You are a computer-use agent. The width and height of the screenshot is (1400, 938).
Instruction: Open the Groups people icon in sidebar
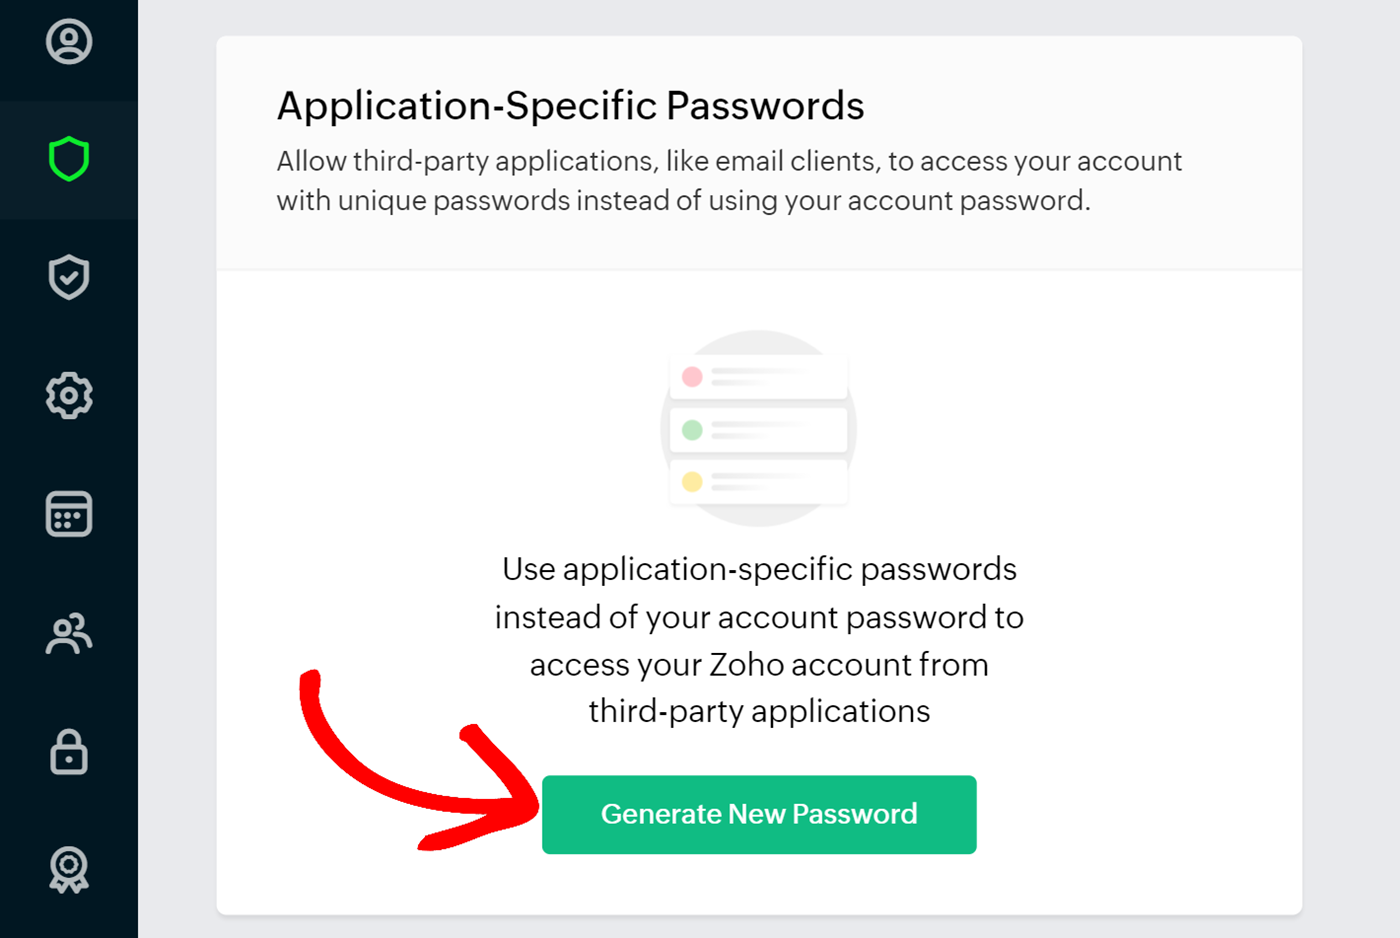[x=68, y=632]
